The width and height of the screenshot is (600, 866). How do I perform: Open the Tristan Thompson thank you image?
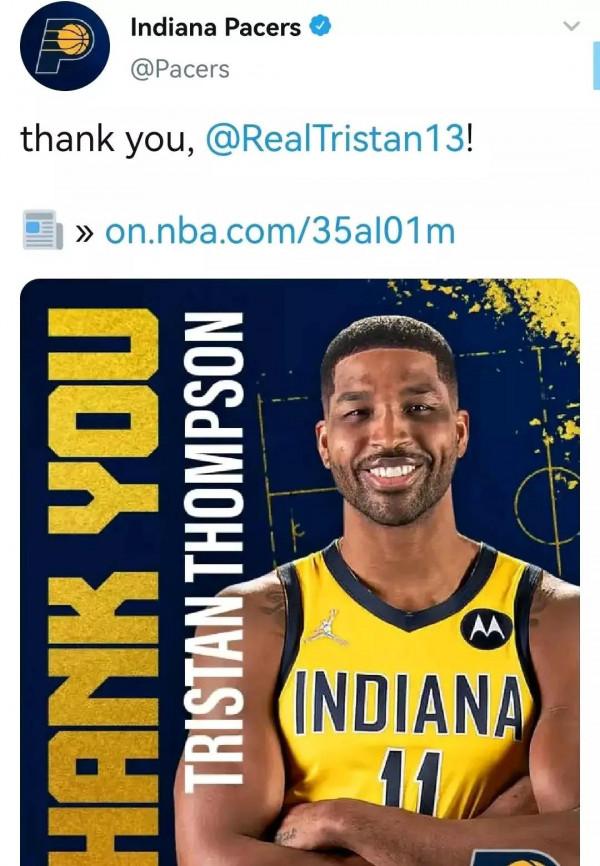(x=300, y=572)
